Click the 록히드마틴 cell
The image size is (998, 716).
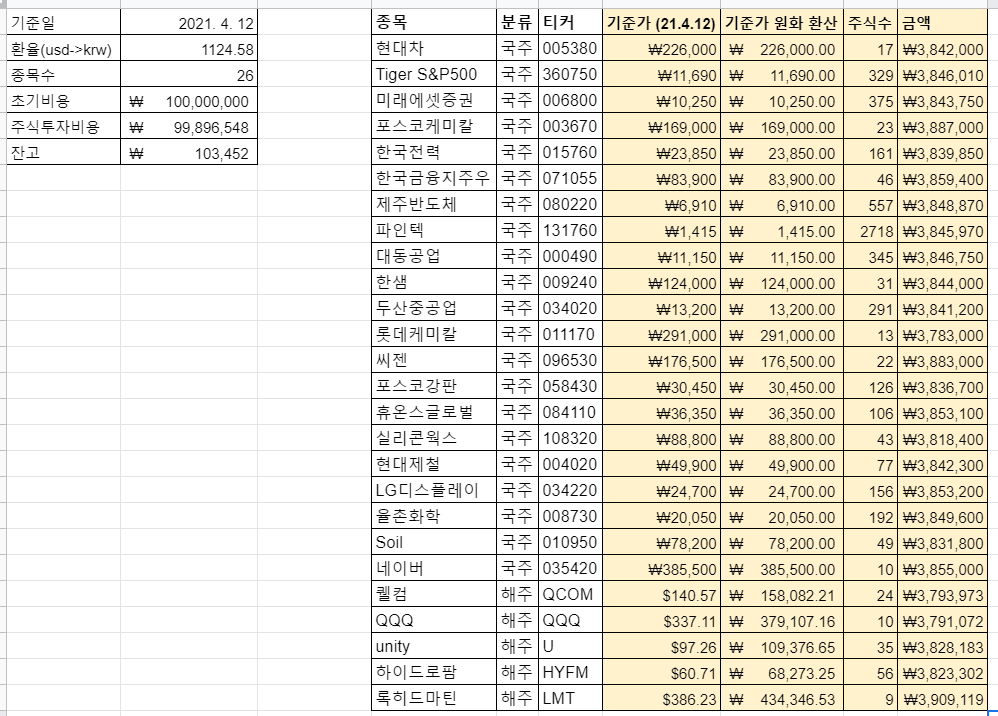433,699
